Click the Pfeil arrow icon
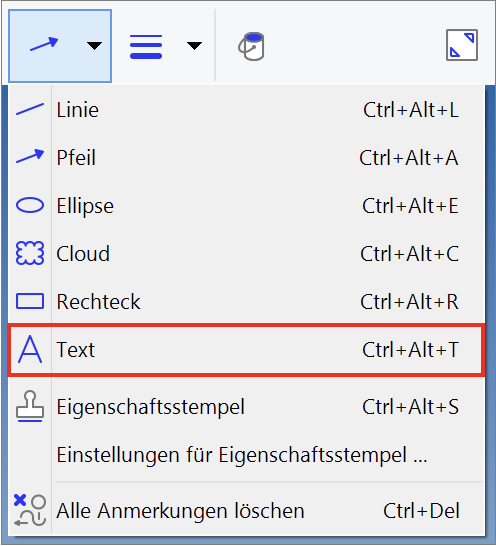This screenshot has height=546, width=496. point(30,156)
